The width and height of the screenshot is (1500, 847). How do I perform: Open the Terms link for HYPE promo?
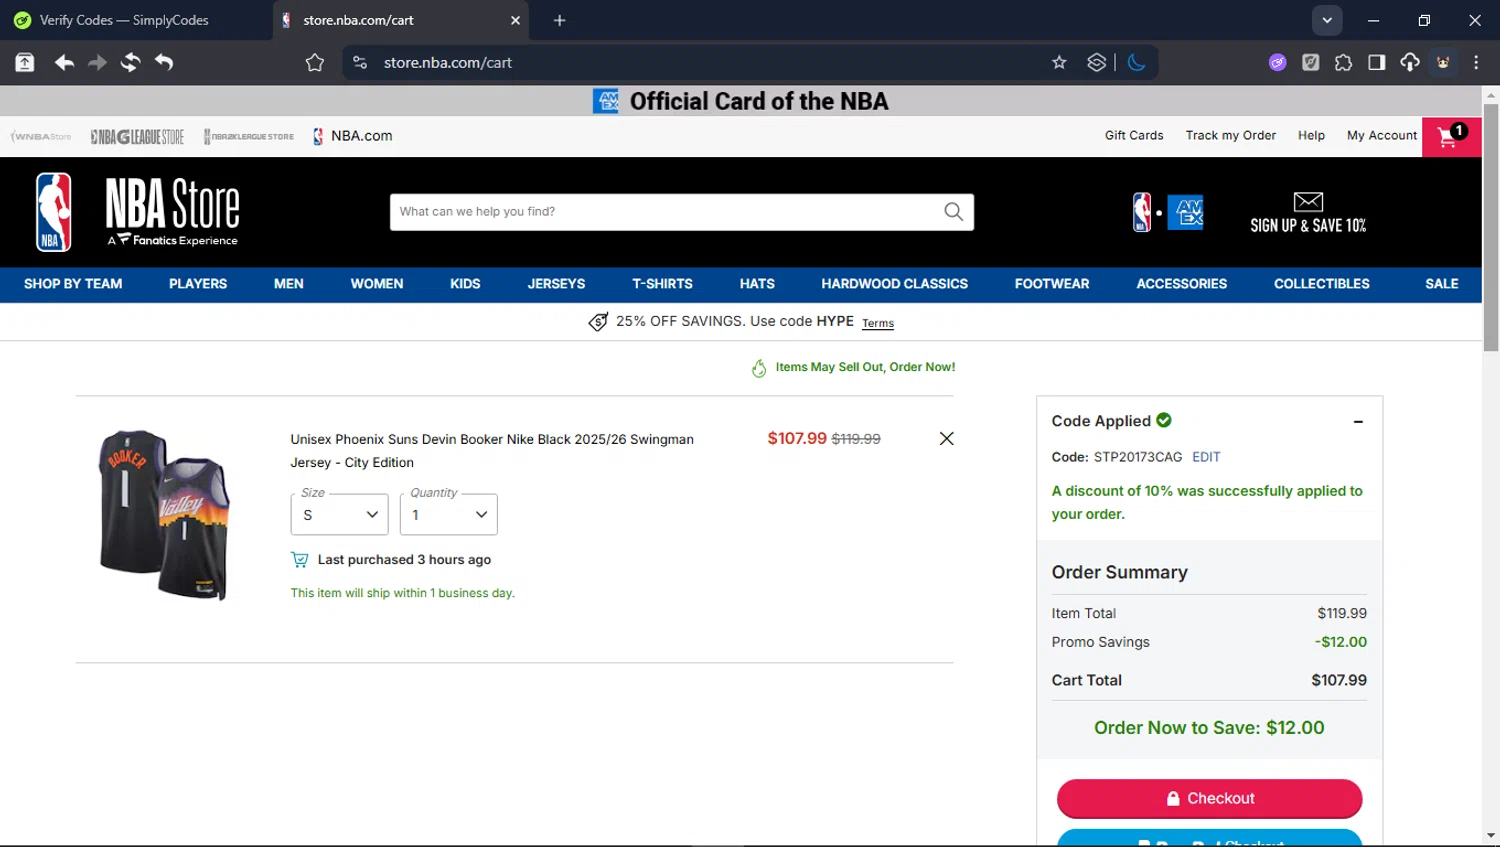point(878,323)
